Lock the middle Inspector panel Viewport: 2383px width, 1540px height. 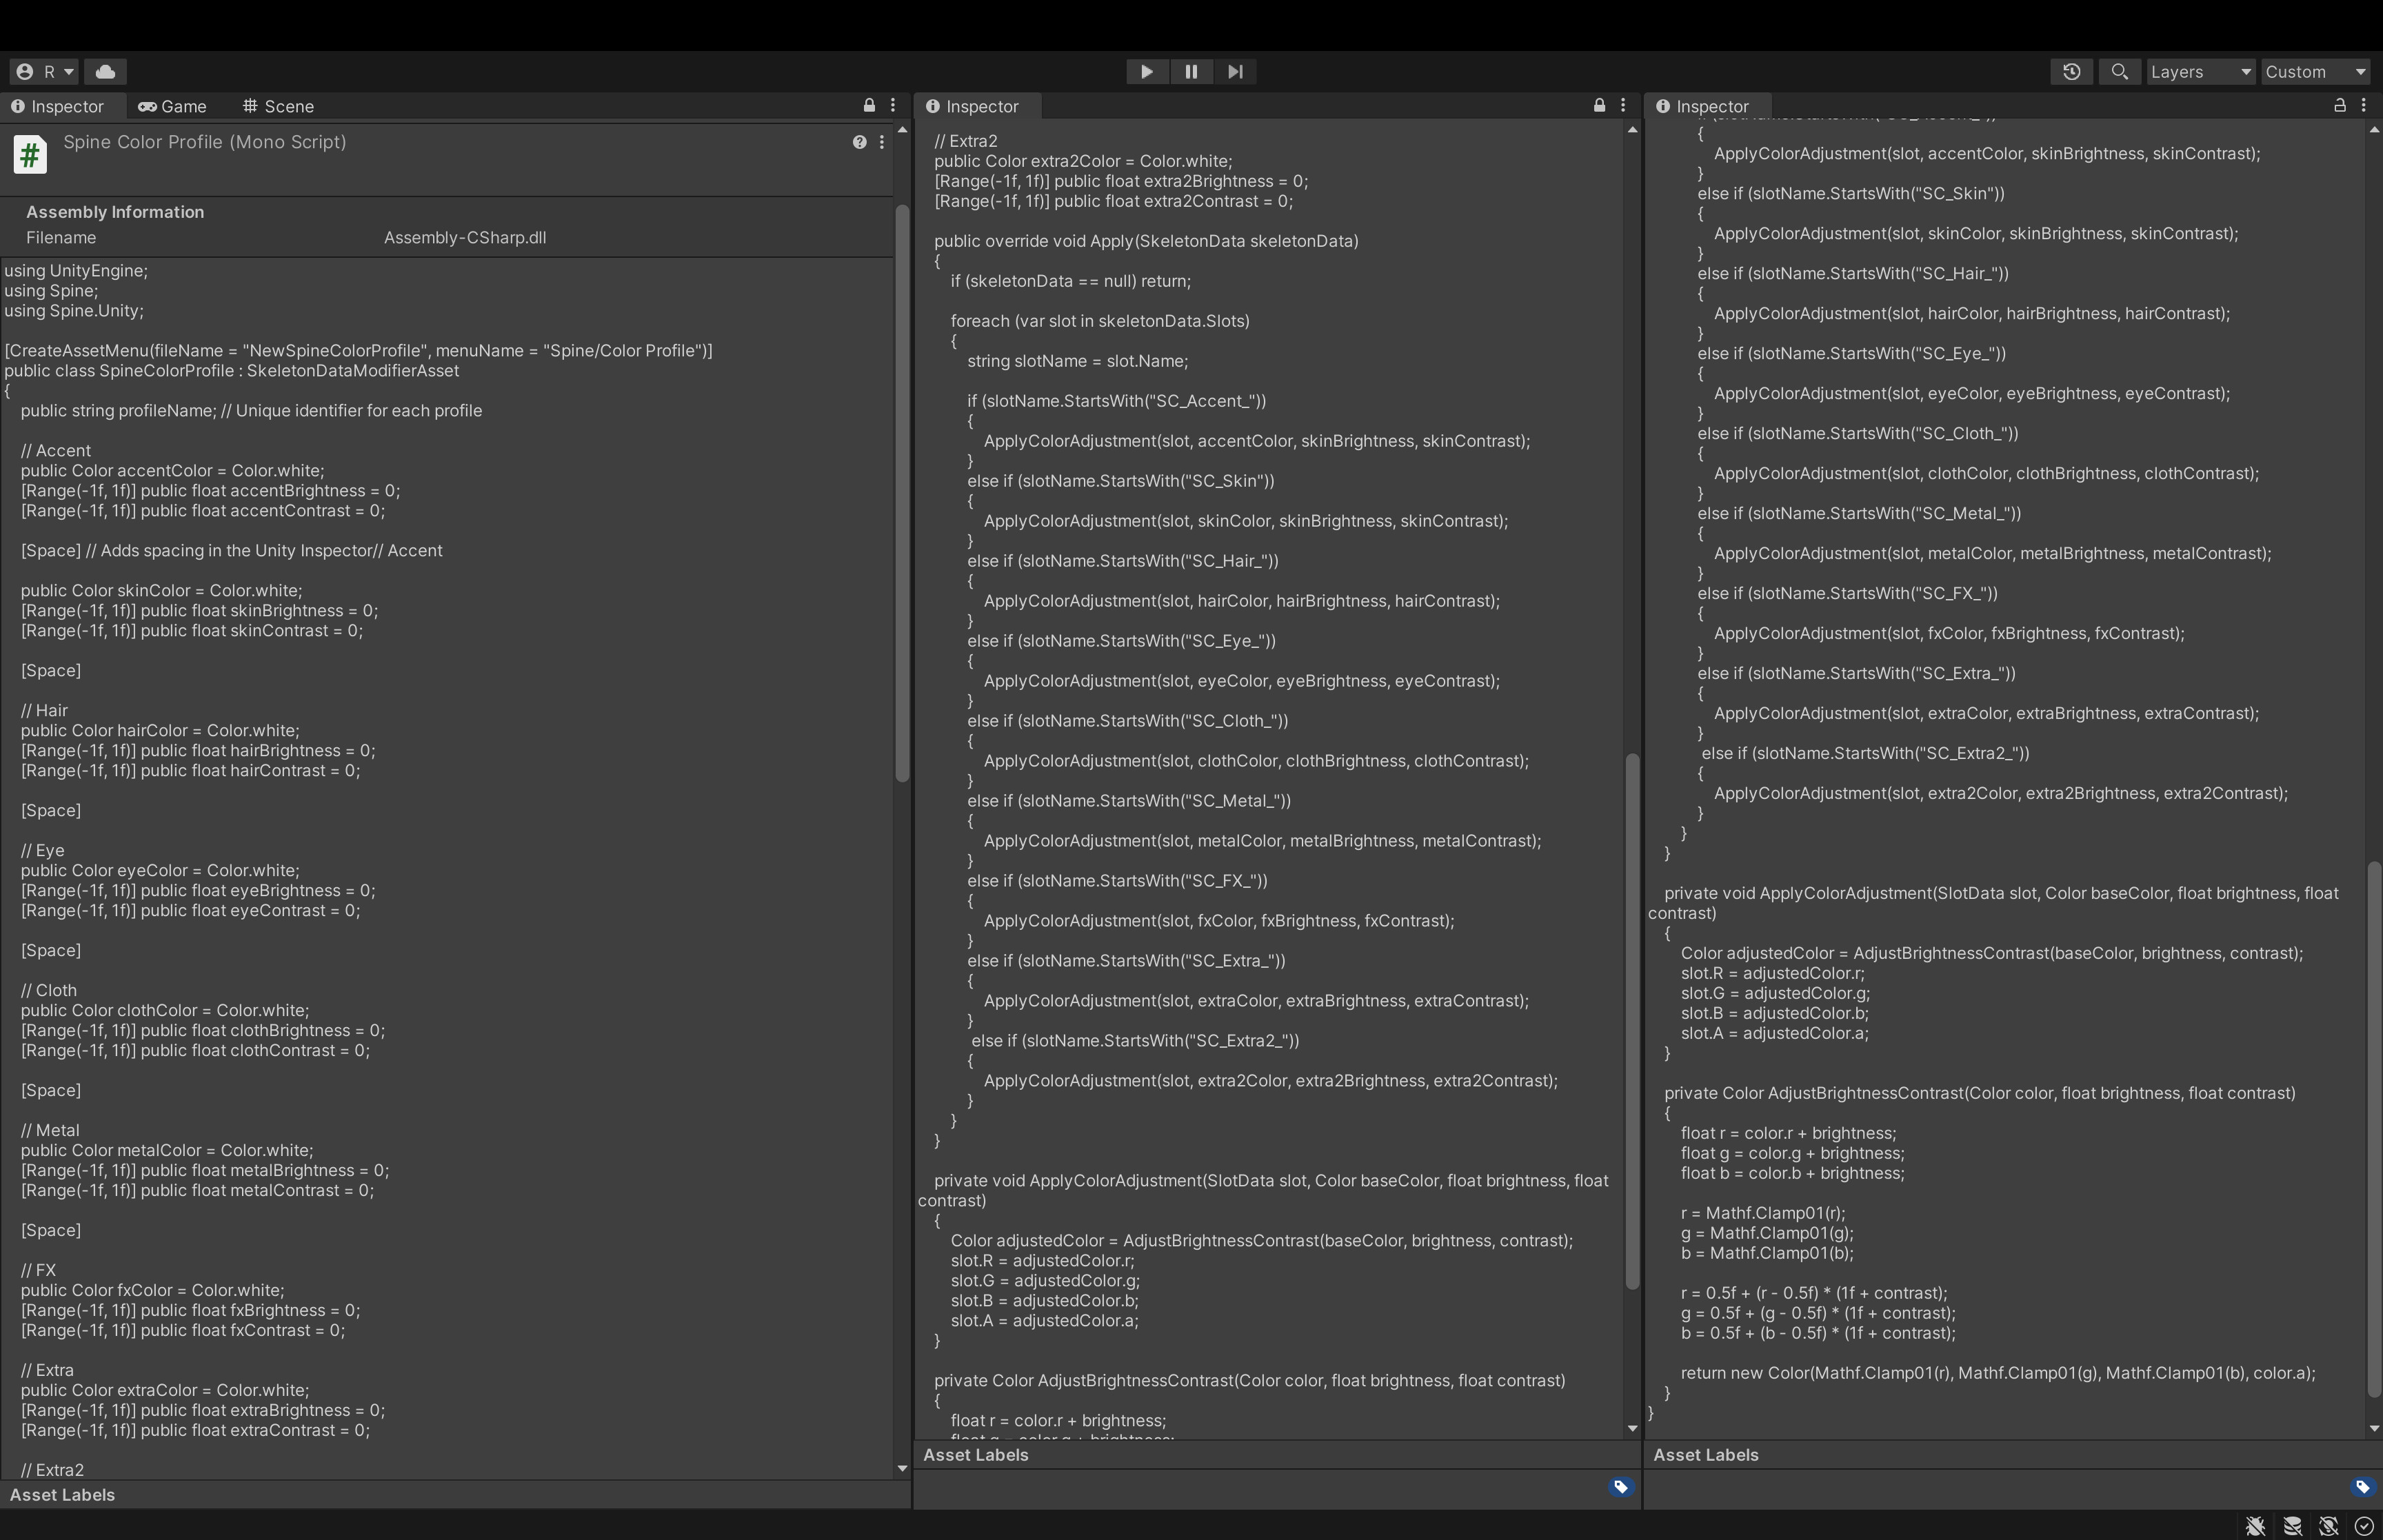[x=1598, y=104]
